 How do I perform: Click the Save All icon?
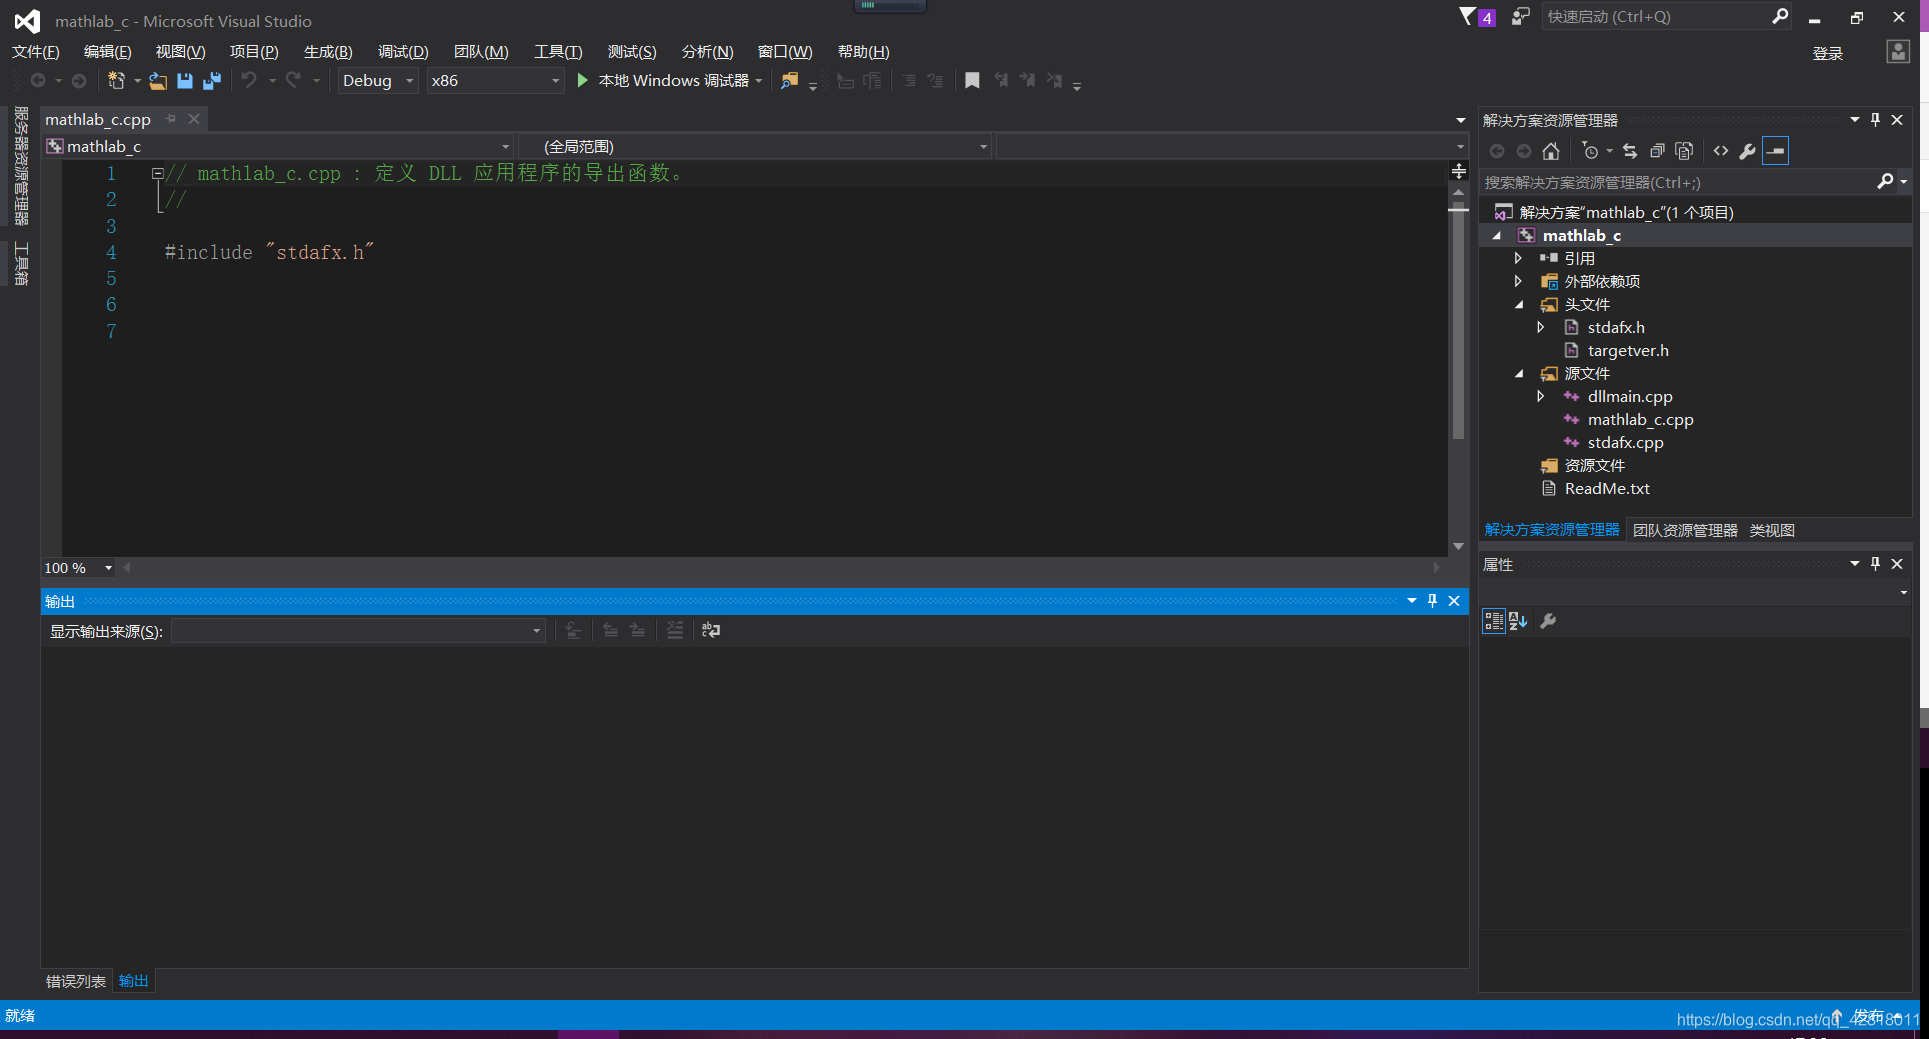(211, 80)
